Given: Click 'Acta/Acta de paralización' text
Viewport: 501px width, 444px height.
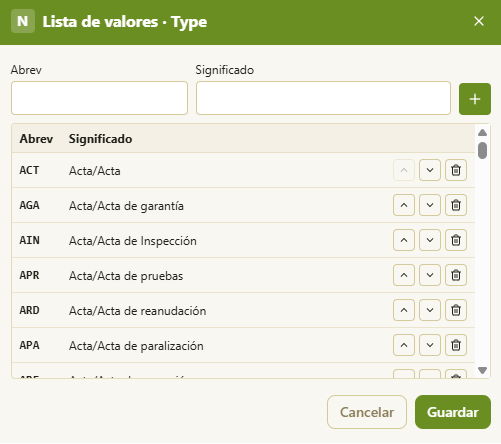Looking at the screenshot, I should click(x=136, y=346).
